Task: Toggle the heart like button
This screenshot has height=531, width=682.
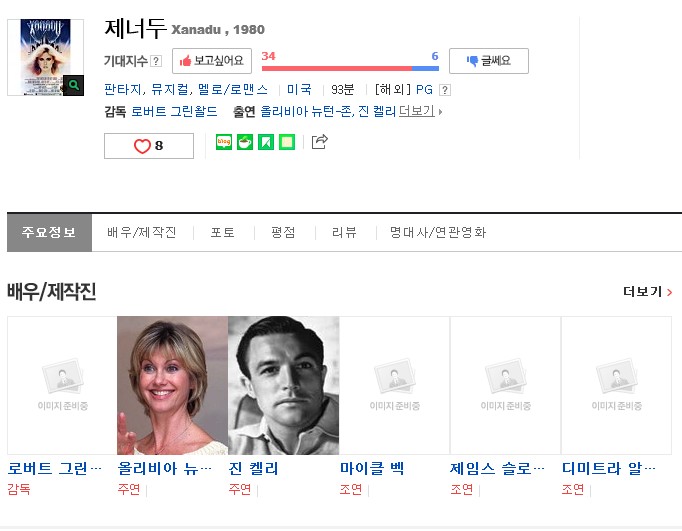Action: tap(149, 146)
